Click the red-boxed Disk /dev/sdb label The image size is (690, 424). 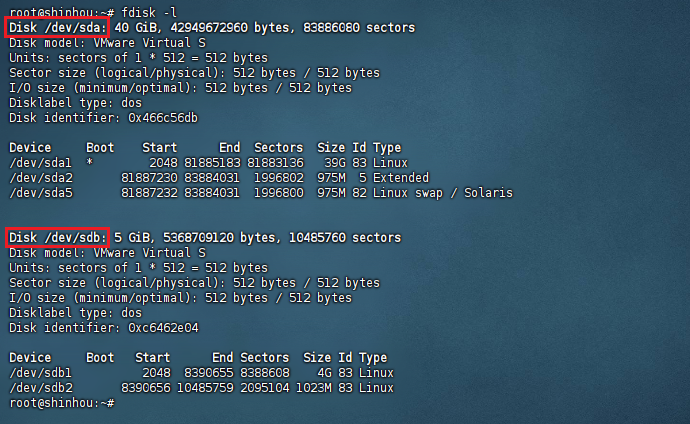tap(56, 238)
